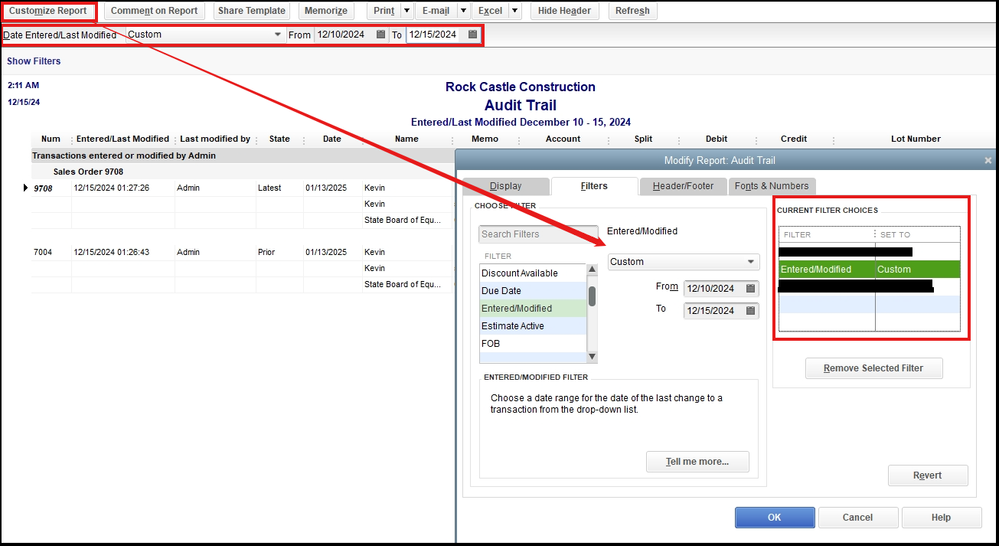Memorize this report
Screen dimensions: 999x546
click(326, 11)
